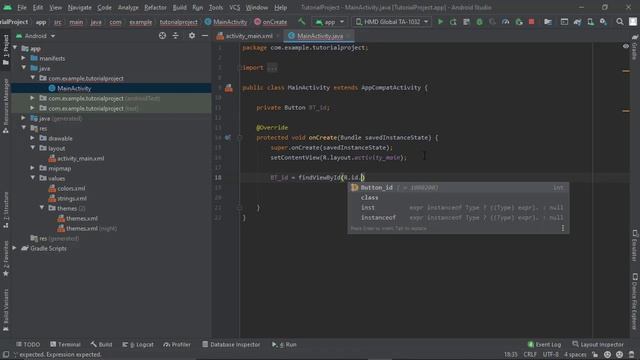Open the Logcat tool window

pos(138,344)
